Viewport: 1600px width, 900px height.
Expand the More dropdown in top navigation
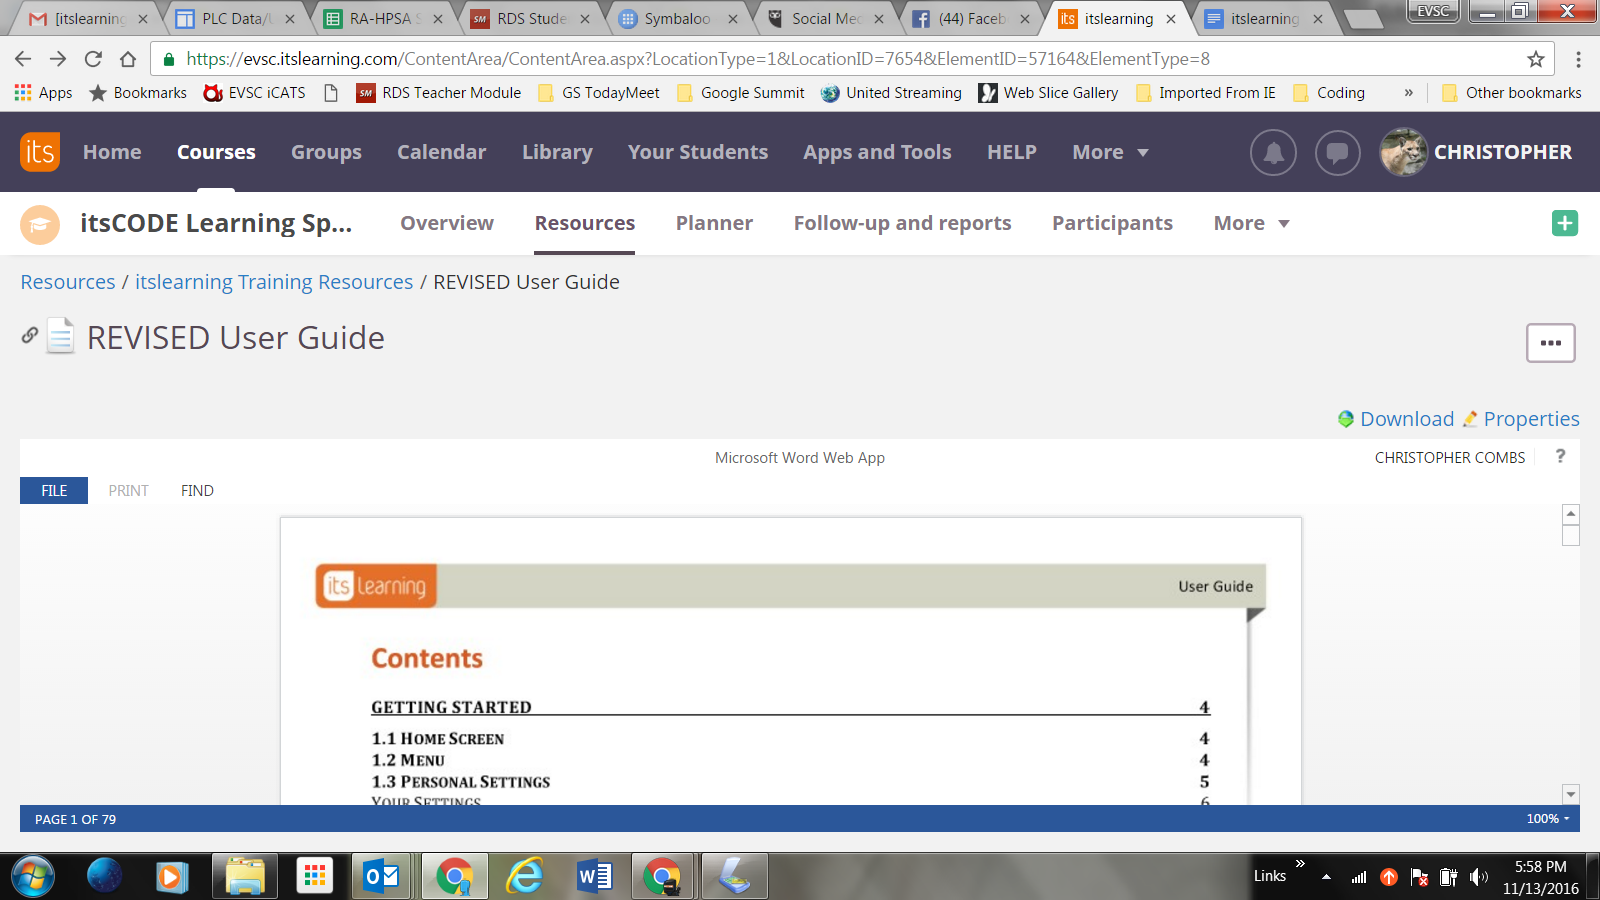click(1110, 152)
